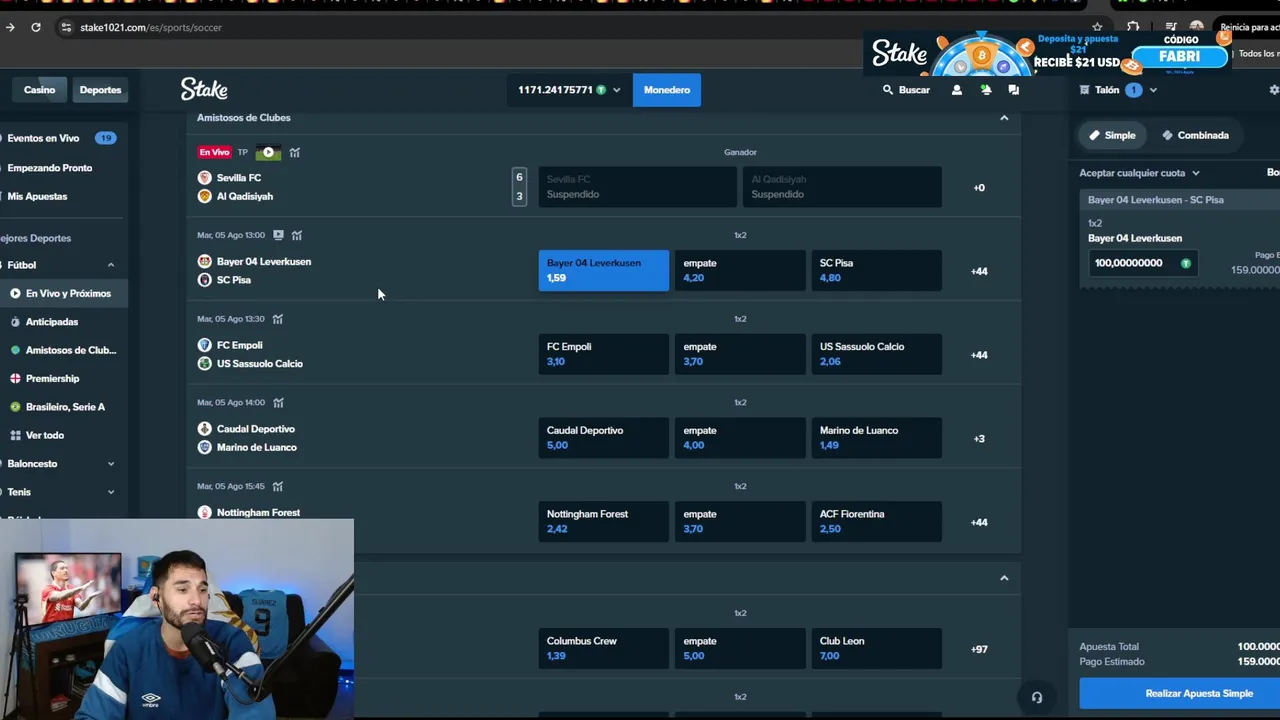Open Anticipadas in Fútbol submenu

(52, 322)
